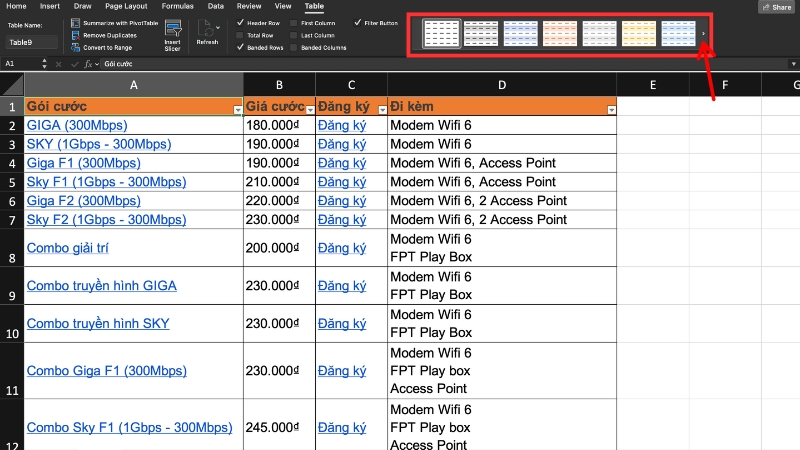Expand the table styles gallery arrow
The image size is (800, 450).
tap(703, 34)
